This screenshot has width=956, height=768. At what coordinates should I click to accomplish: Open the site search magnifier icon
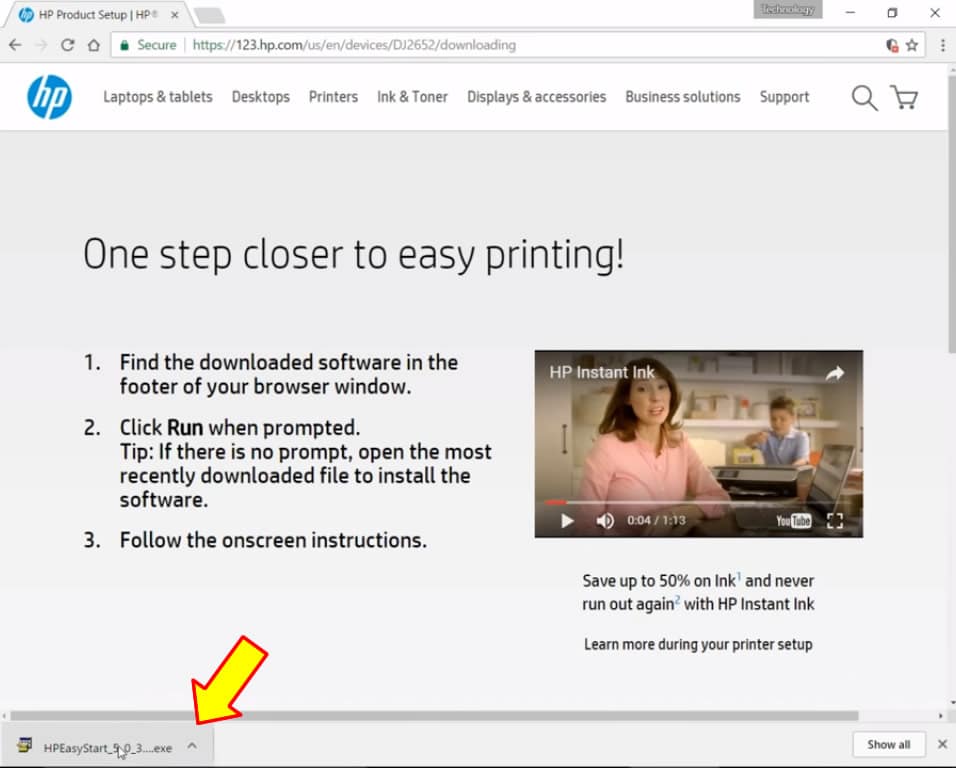click(864, 97)
